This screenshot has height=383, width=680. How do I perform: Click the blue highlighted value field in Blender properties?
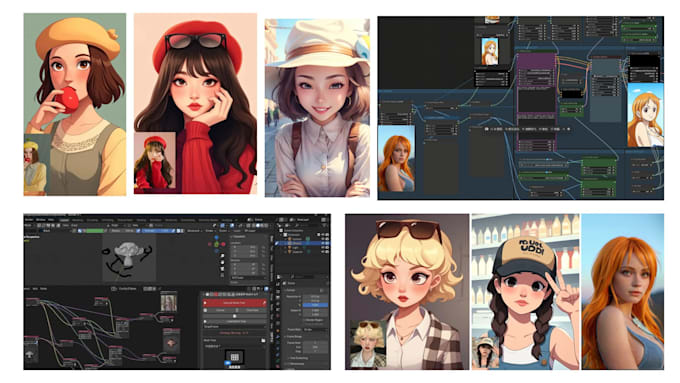pos(315,305)
